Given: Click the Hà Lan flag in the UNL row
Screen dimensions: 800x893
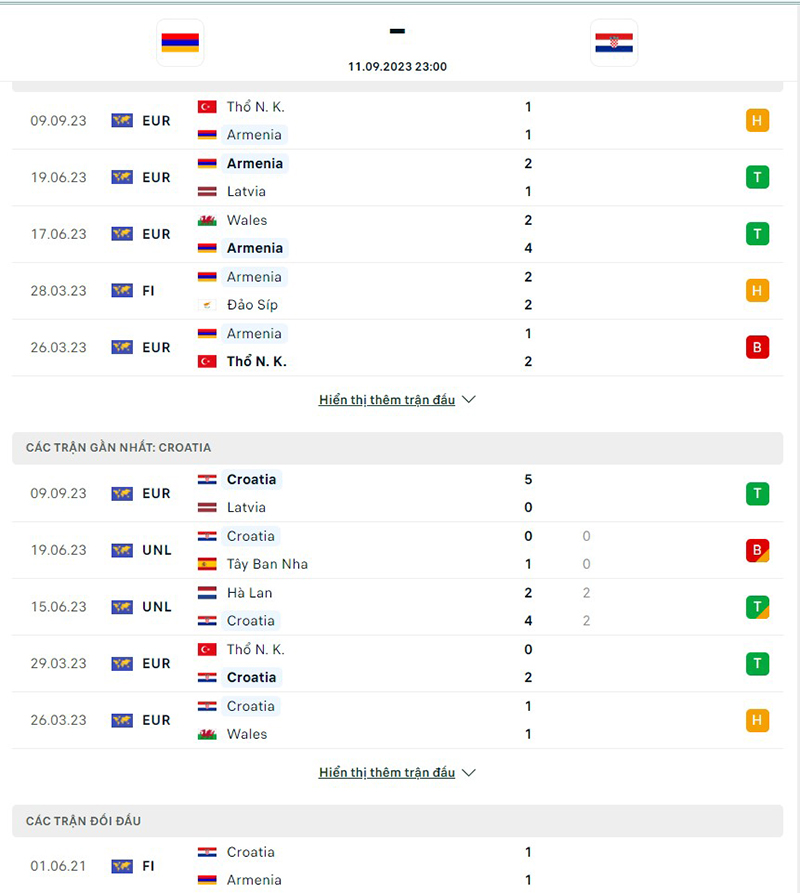Looking at the screenshot, I should (206, 592).
